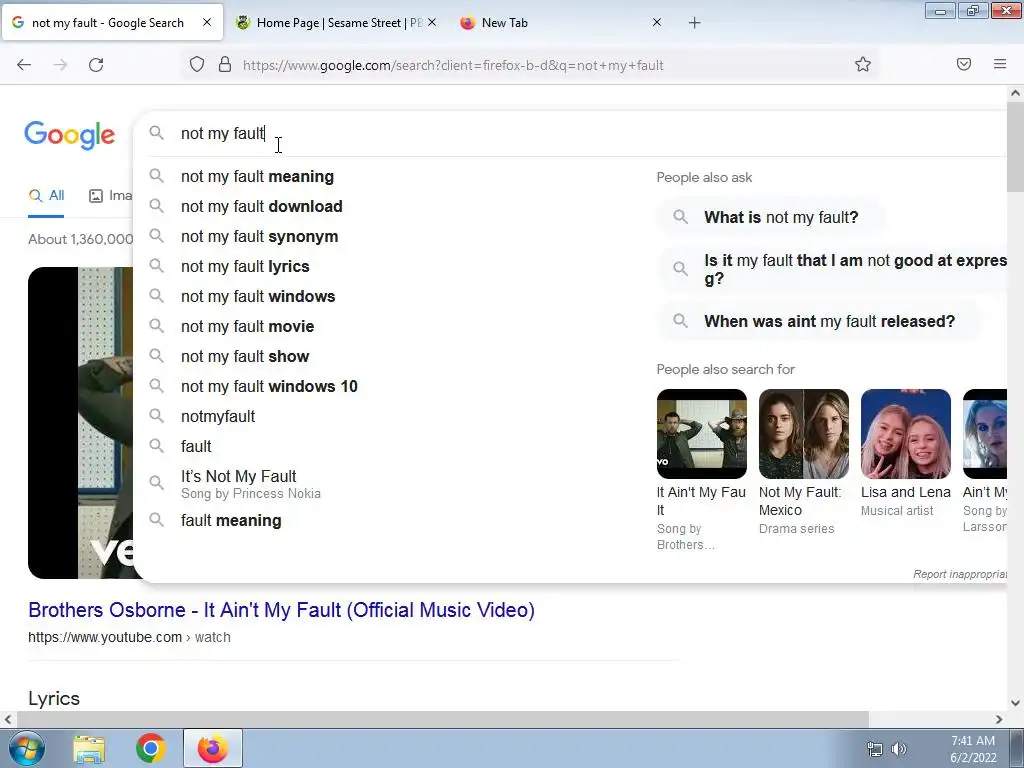Close the Google Search tab
The width and height of the screenshot is (1024, 768).
(x=207, y=22)
